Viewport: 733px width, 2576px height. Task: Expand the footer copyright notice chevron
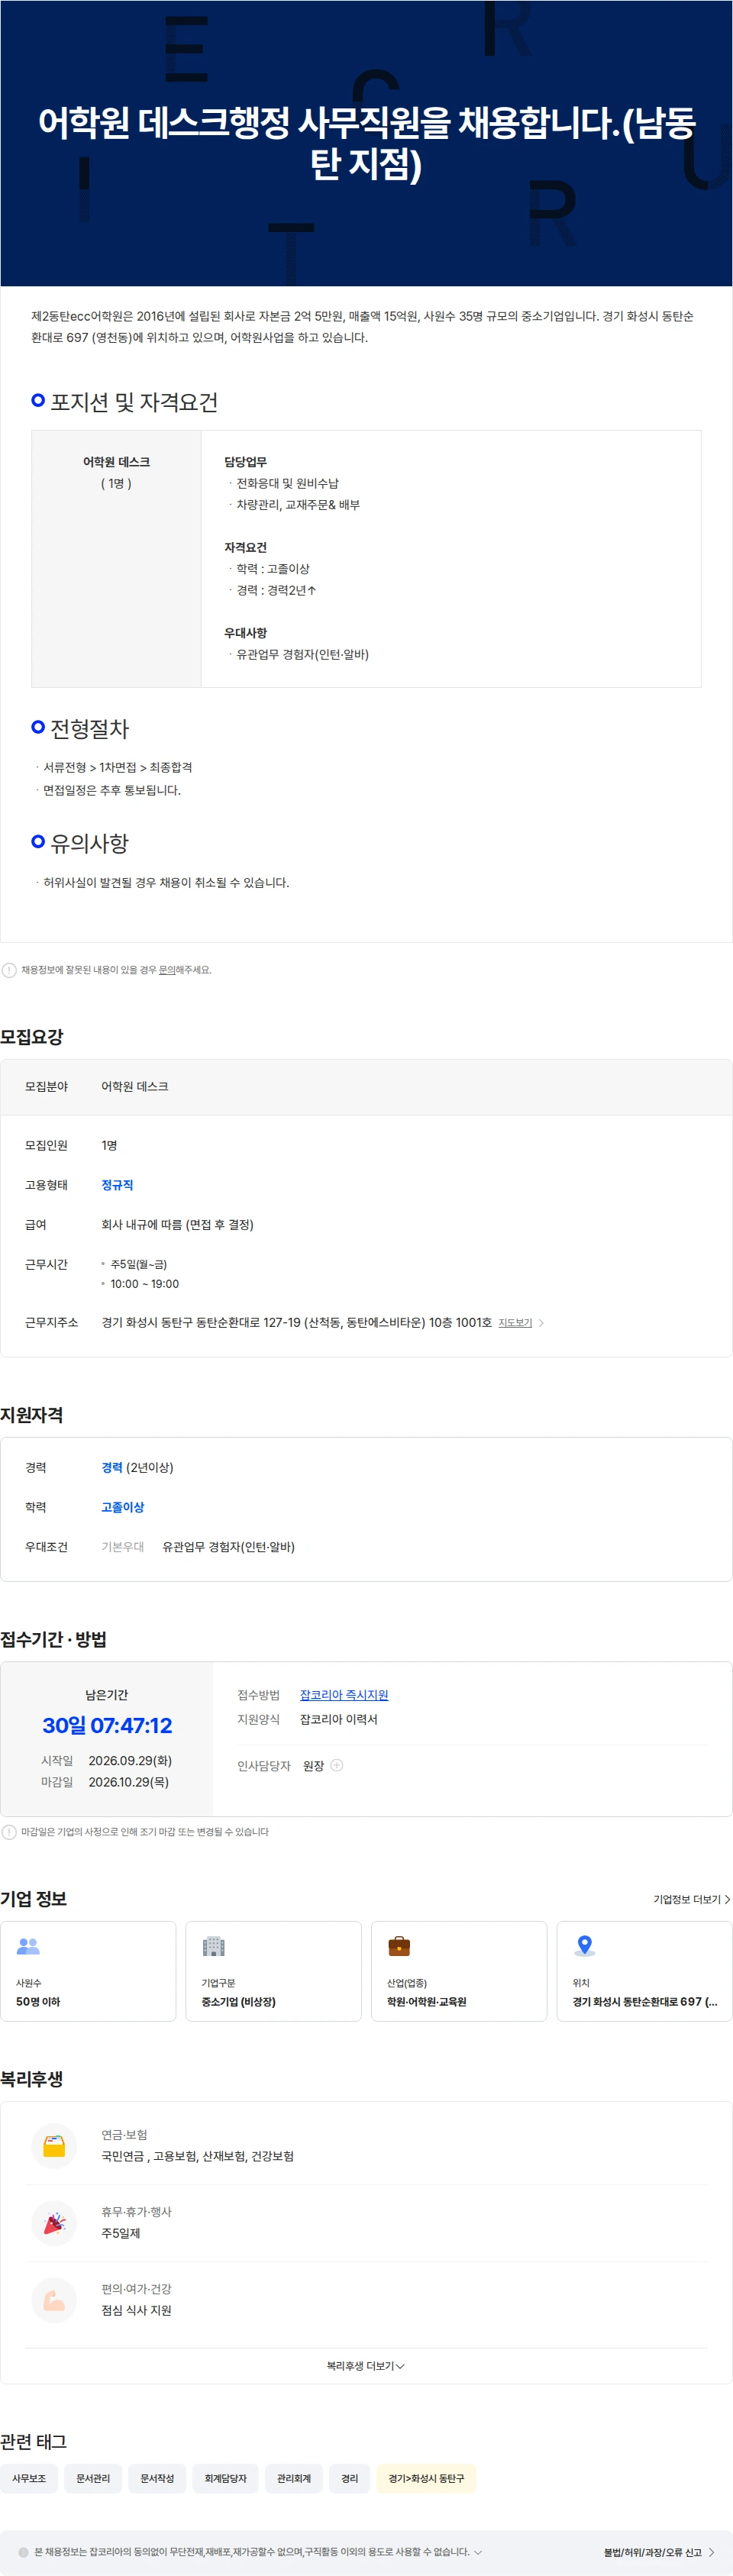click(x=478, y=2552)
